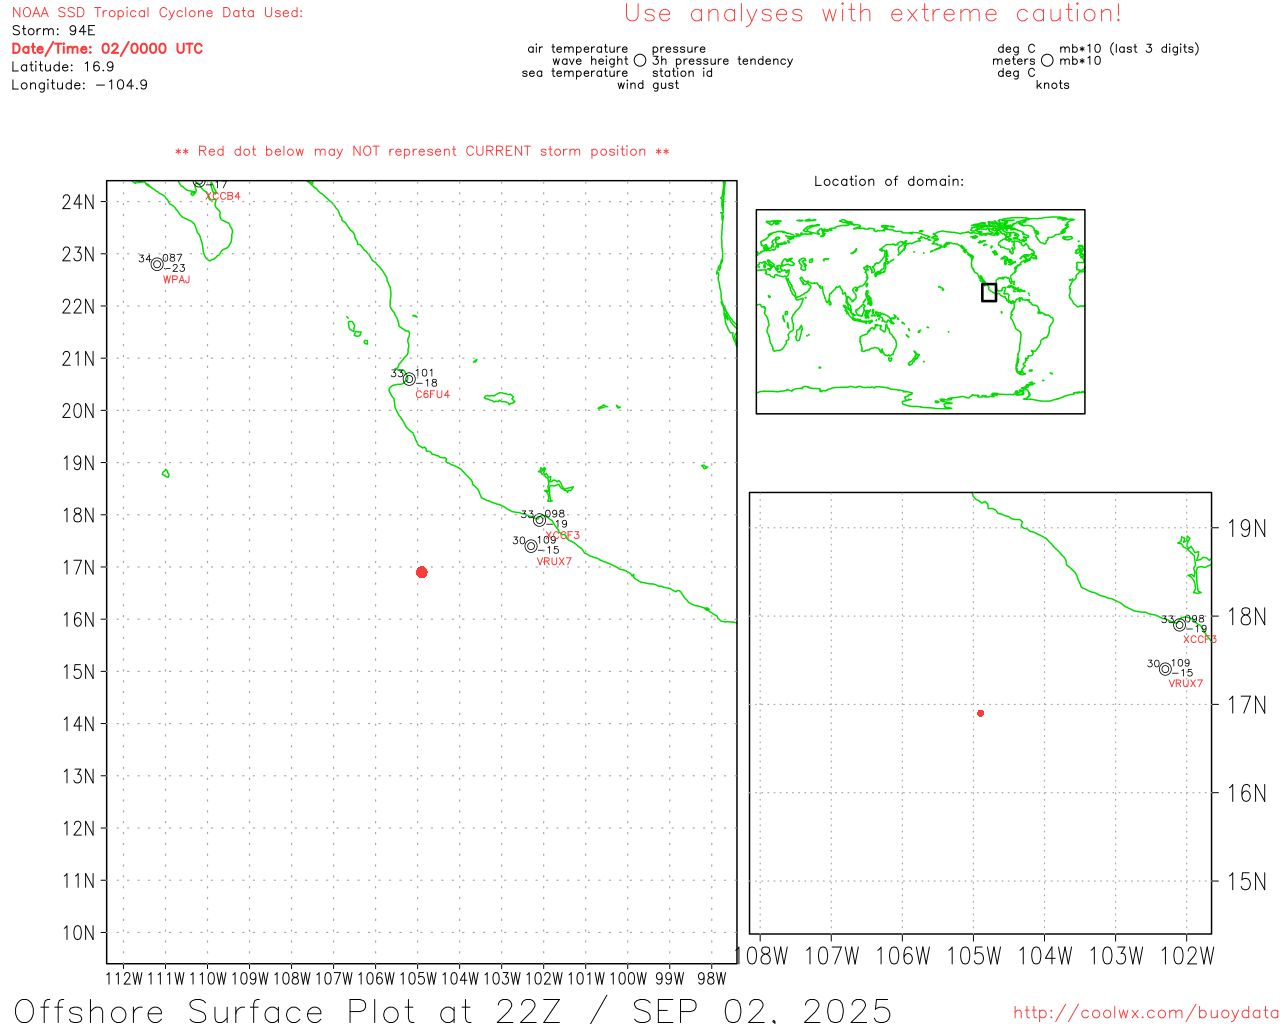The width and height of the screenshot is (1280, 1024).
Task: Click the 15N label on inset map axis
Action: 1247,882
